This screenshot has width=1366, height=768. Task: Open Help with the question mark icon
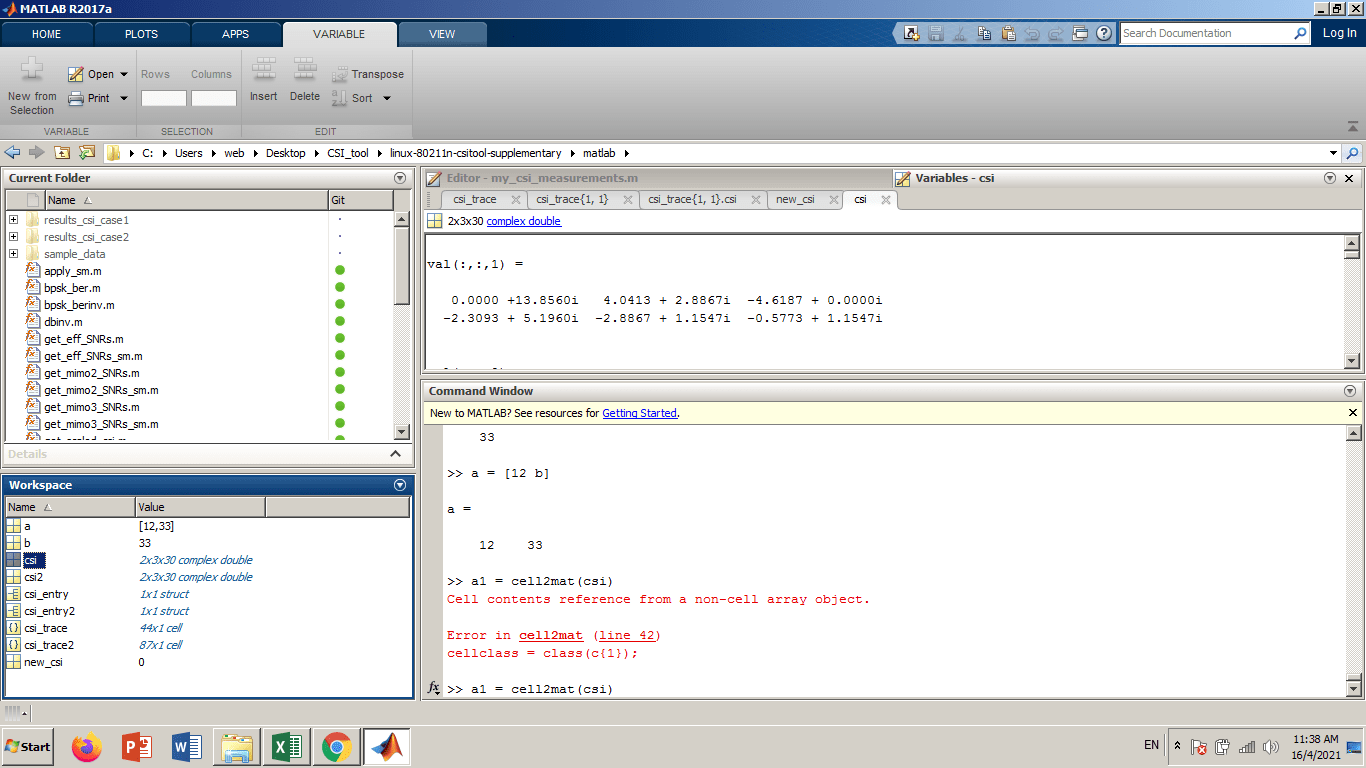pyautogui.click(x=1104, y=33)
